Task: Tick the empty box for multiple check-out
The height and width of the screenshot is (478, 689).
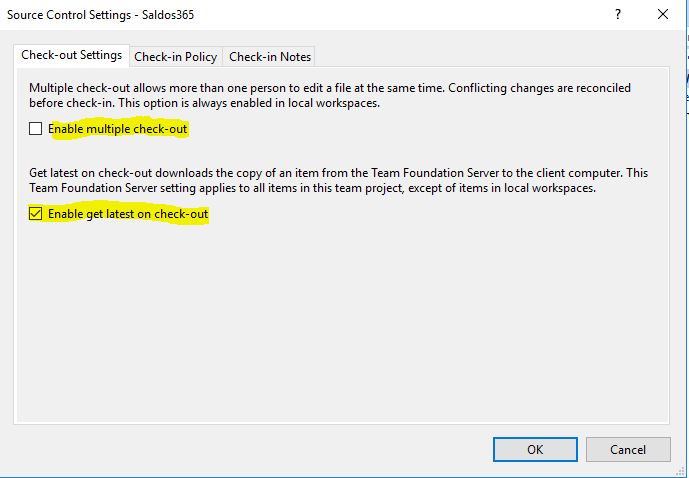Action: [x=36, y=129]
